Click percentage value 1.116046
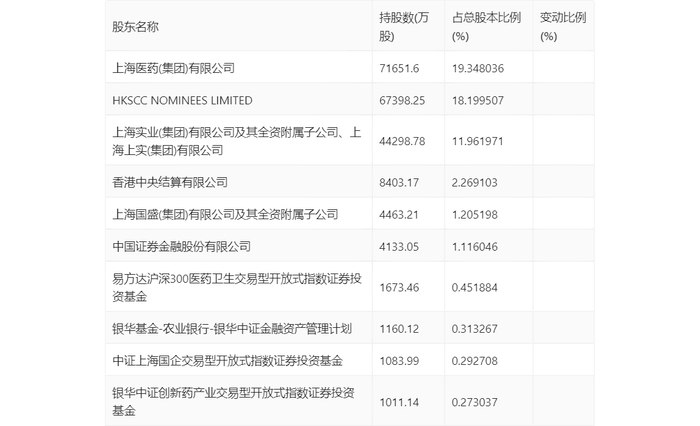 pos(475,247)
